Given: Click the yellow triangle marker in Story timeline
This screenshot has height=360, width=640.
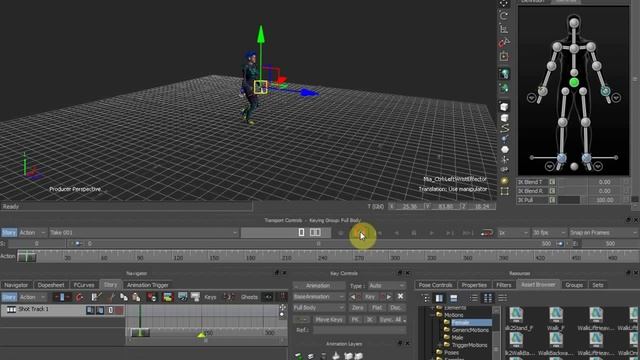Looking at the screenshot, I should point(201,335).
